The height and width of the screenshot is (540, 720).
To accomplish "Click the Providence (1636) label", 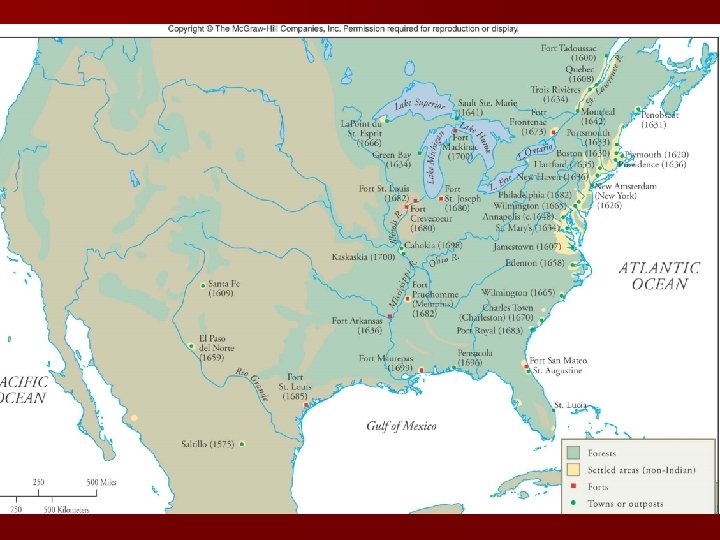I will tap(653, 164).
